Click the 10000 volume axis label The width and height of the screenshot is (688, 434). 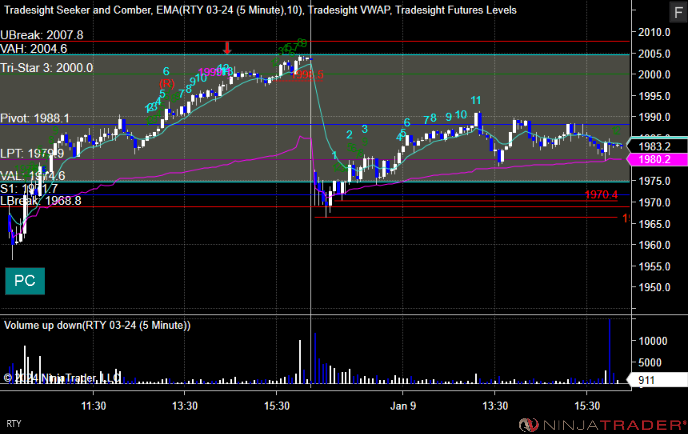pos(653,341)
